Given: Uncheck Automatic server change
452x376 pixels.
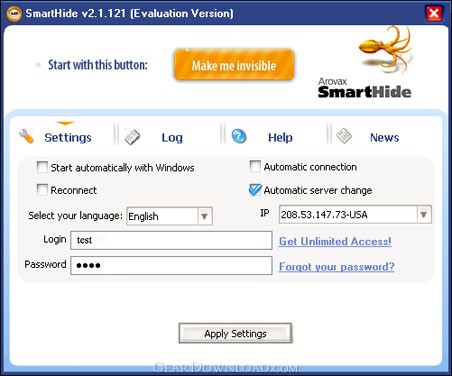Looking at the screenshot, I should click(x=255, y=190).
